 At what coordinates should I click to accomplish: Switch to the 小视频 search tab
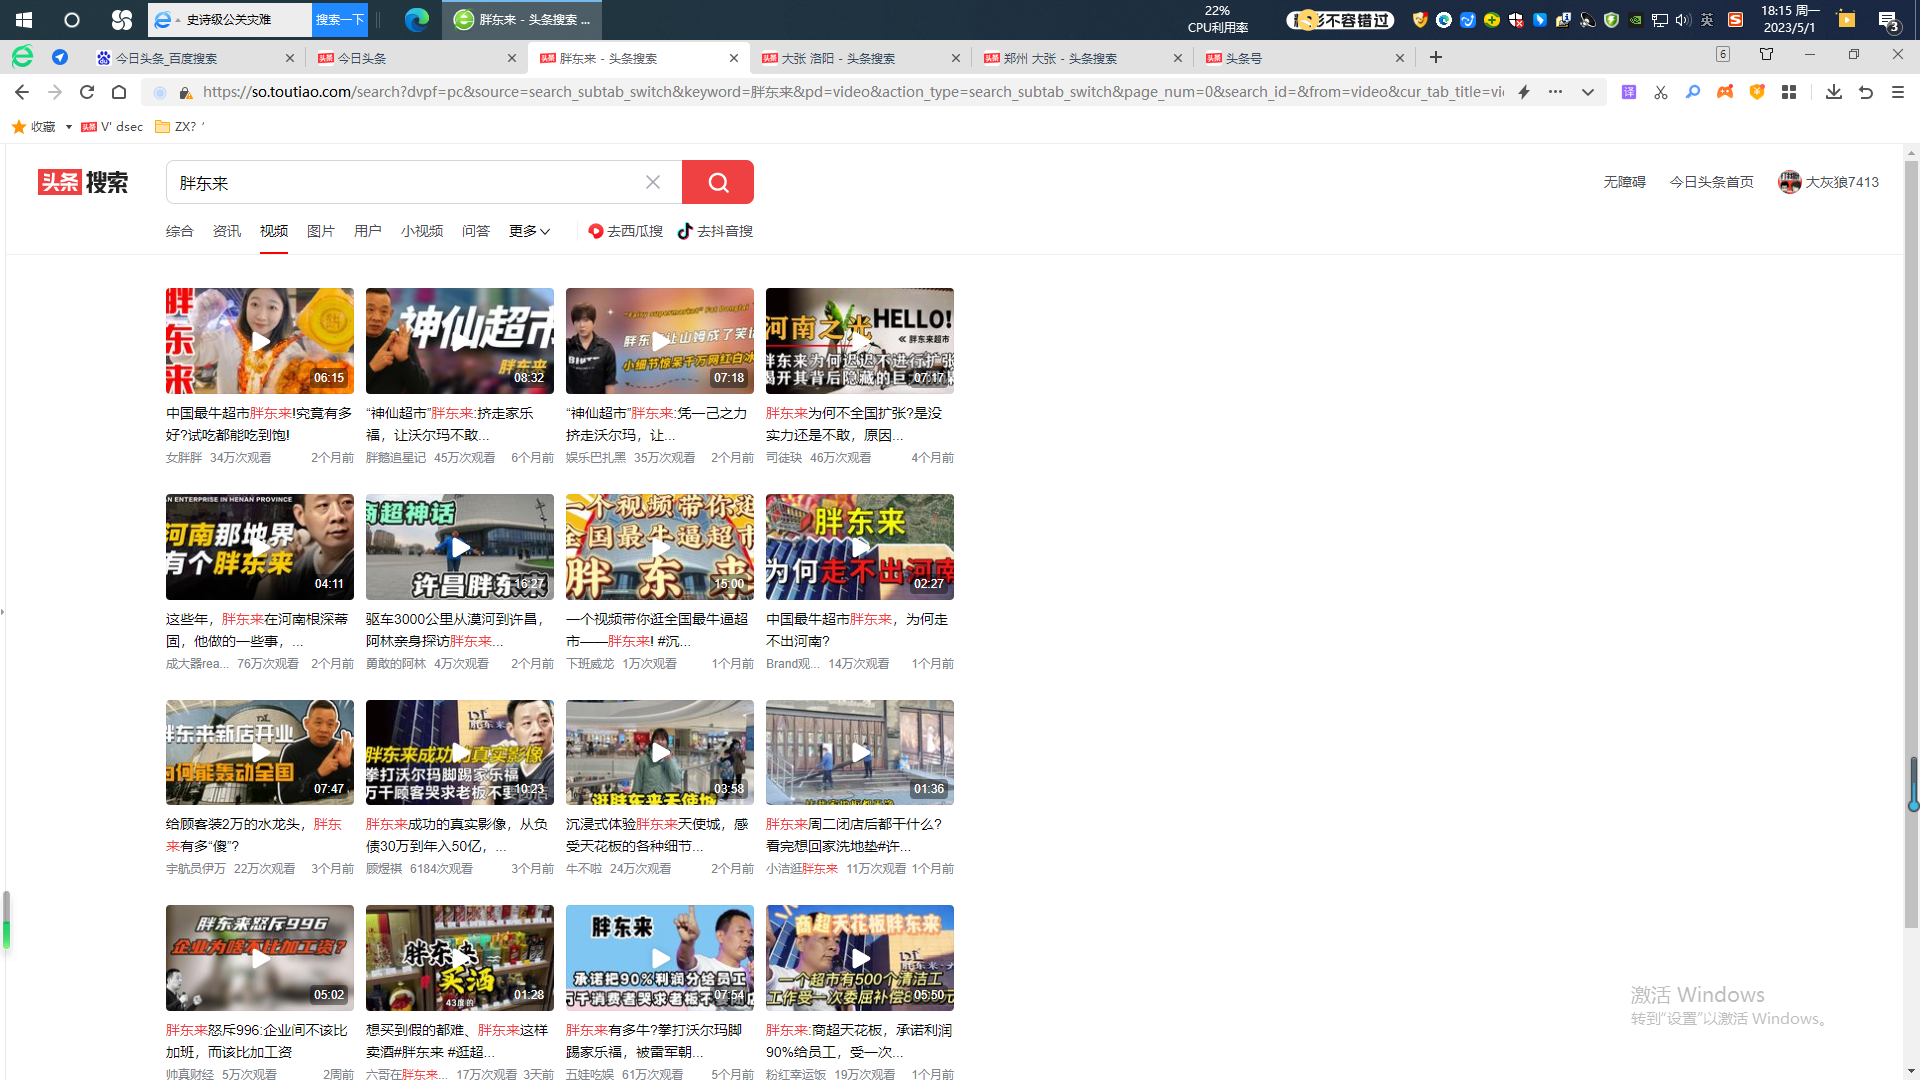[422, 231]
